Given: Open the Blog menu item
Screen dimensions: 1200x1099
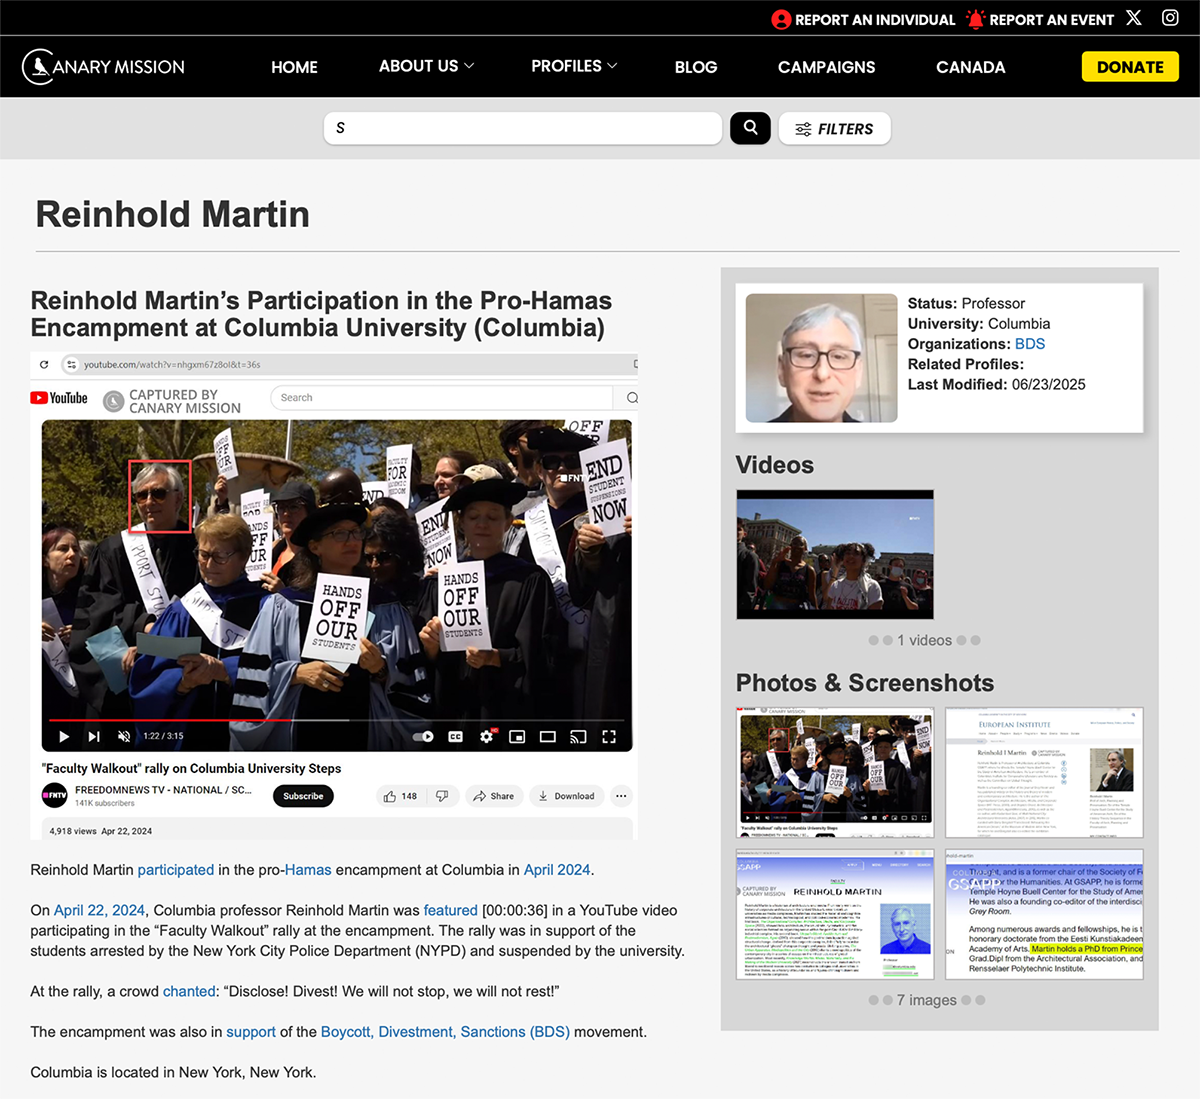Looking at the screenshot, I should (696, 67).
